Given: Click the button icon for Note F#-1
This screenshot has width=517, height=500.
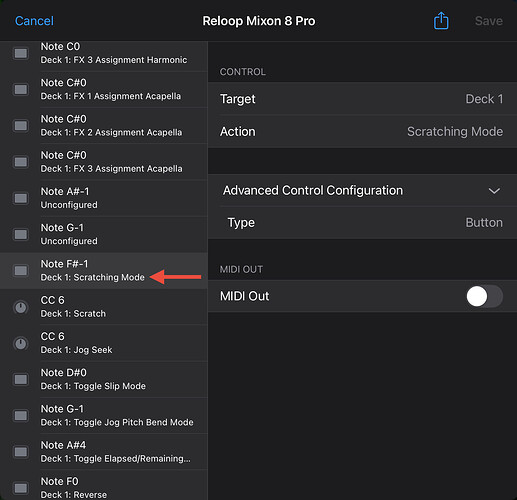Looking at the screenshot, I should point(21,271).
